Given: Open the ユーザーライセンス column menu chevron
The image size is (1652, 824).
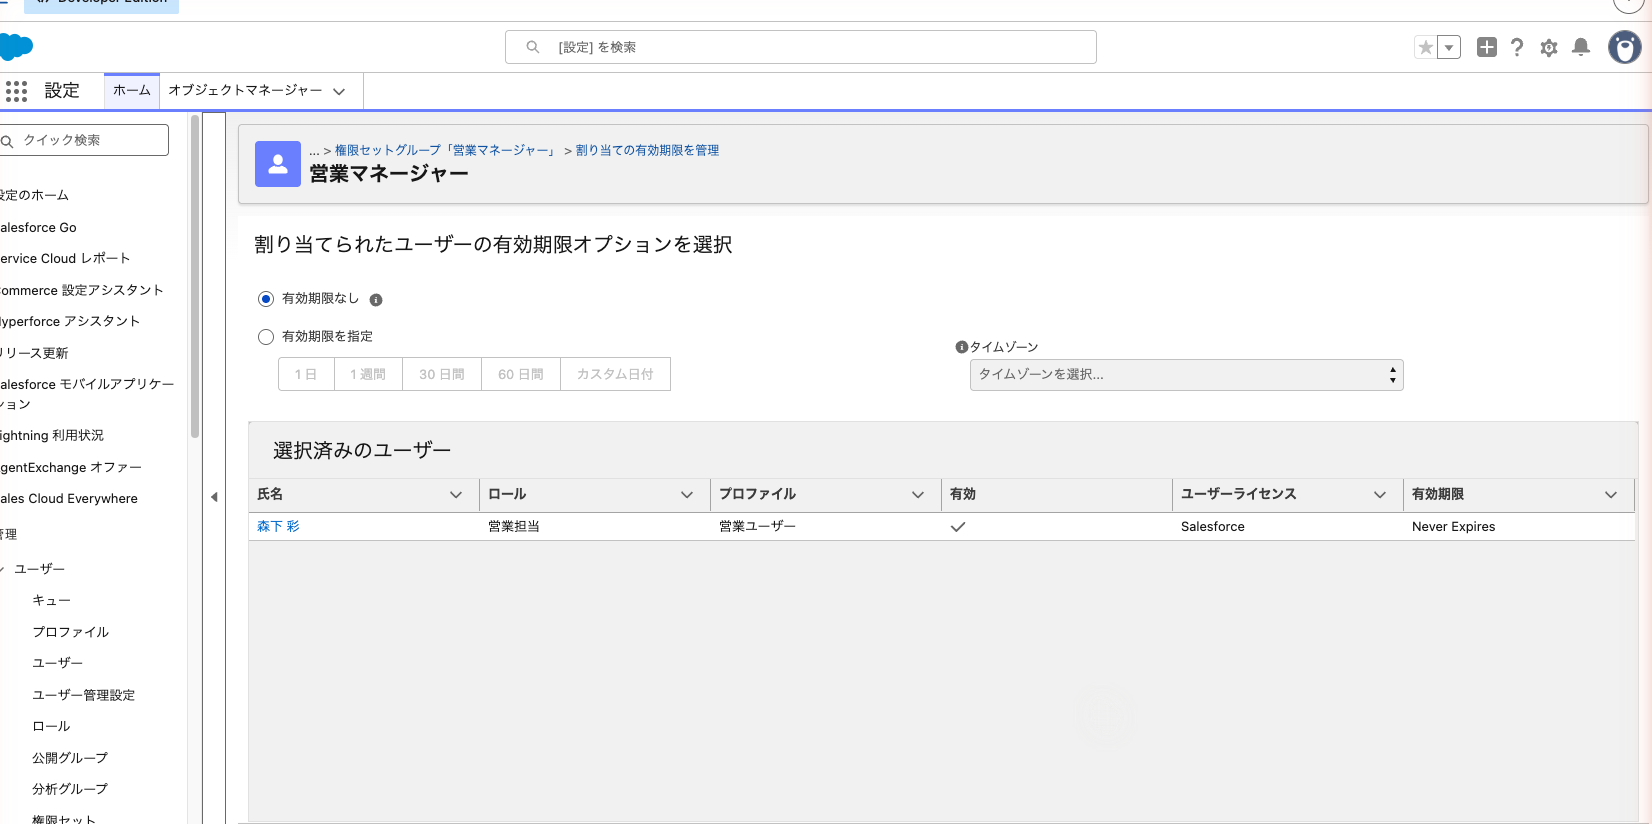Looking at the screenshot, I should [1380, 495].
